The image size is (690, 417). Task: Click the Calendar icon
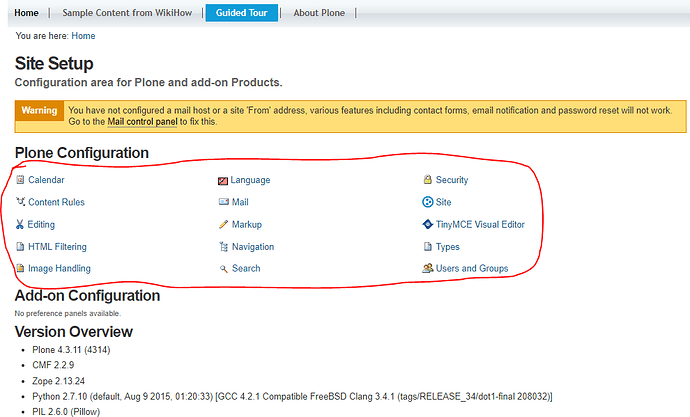(x=20, y=179)
